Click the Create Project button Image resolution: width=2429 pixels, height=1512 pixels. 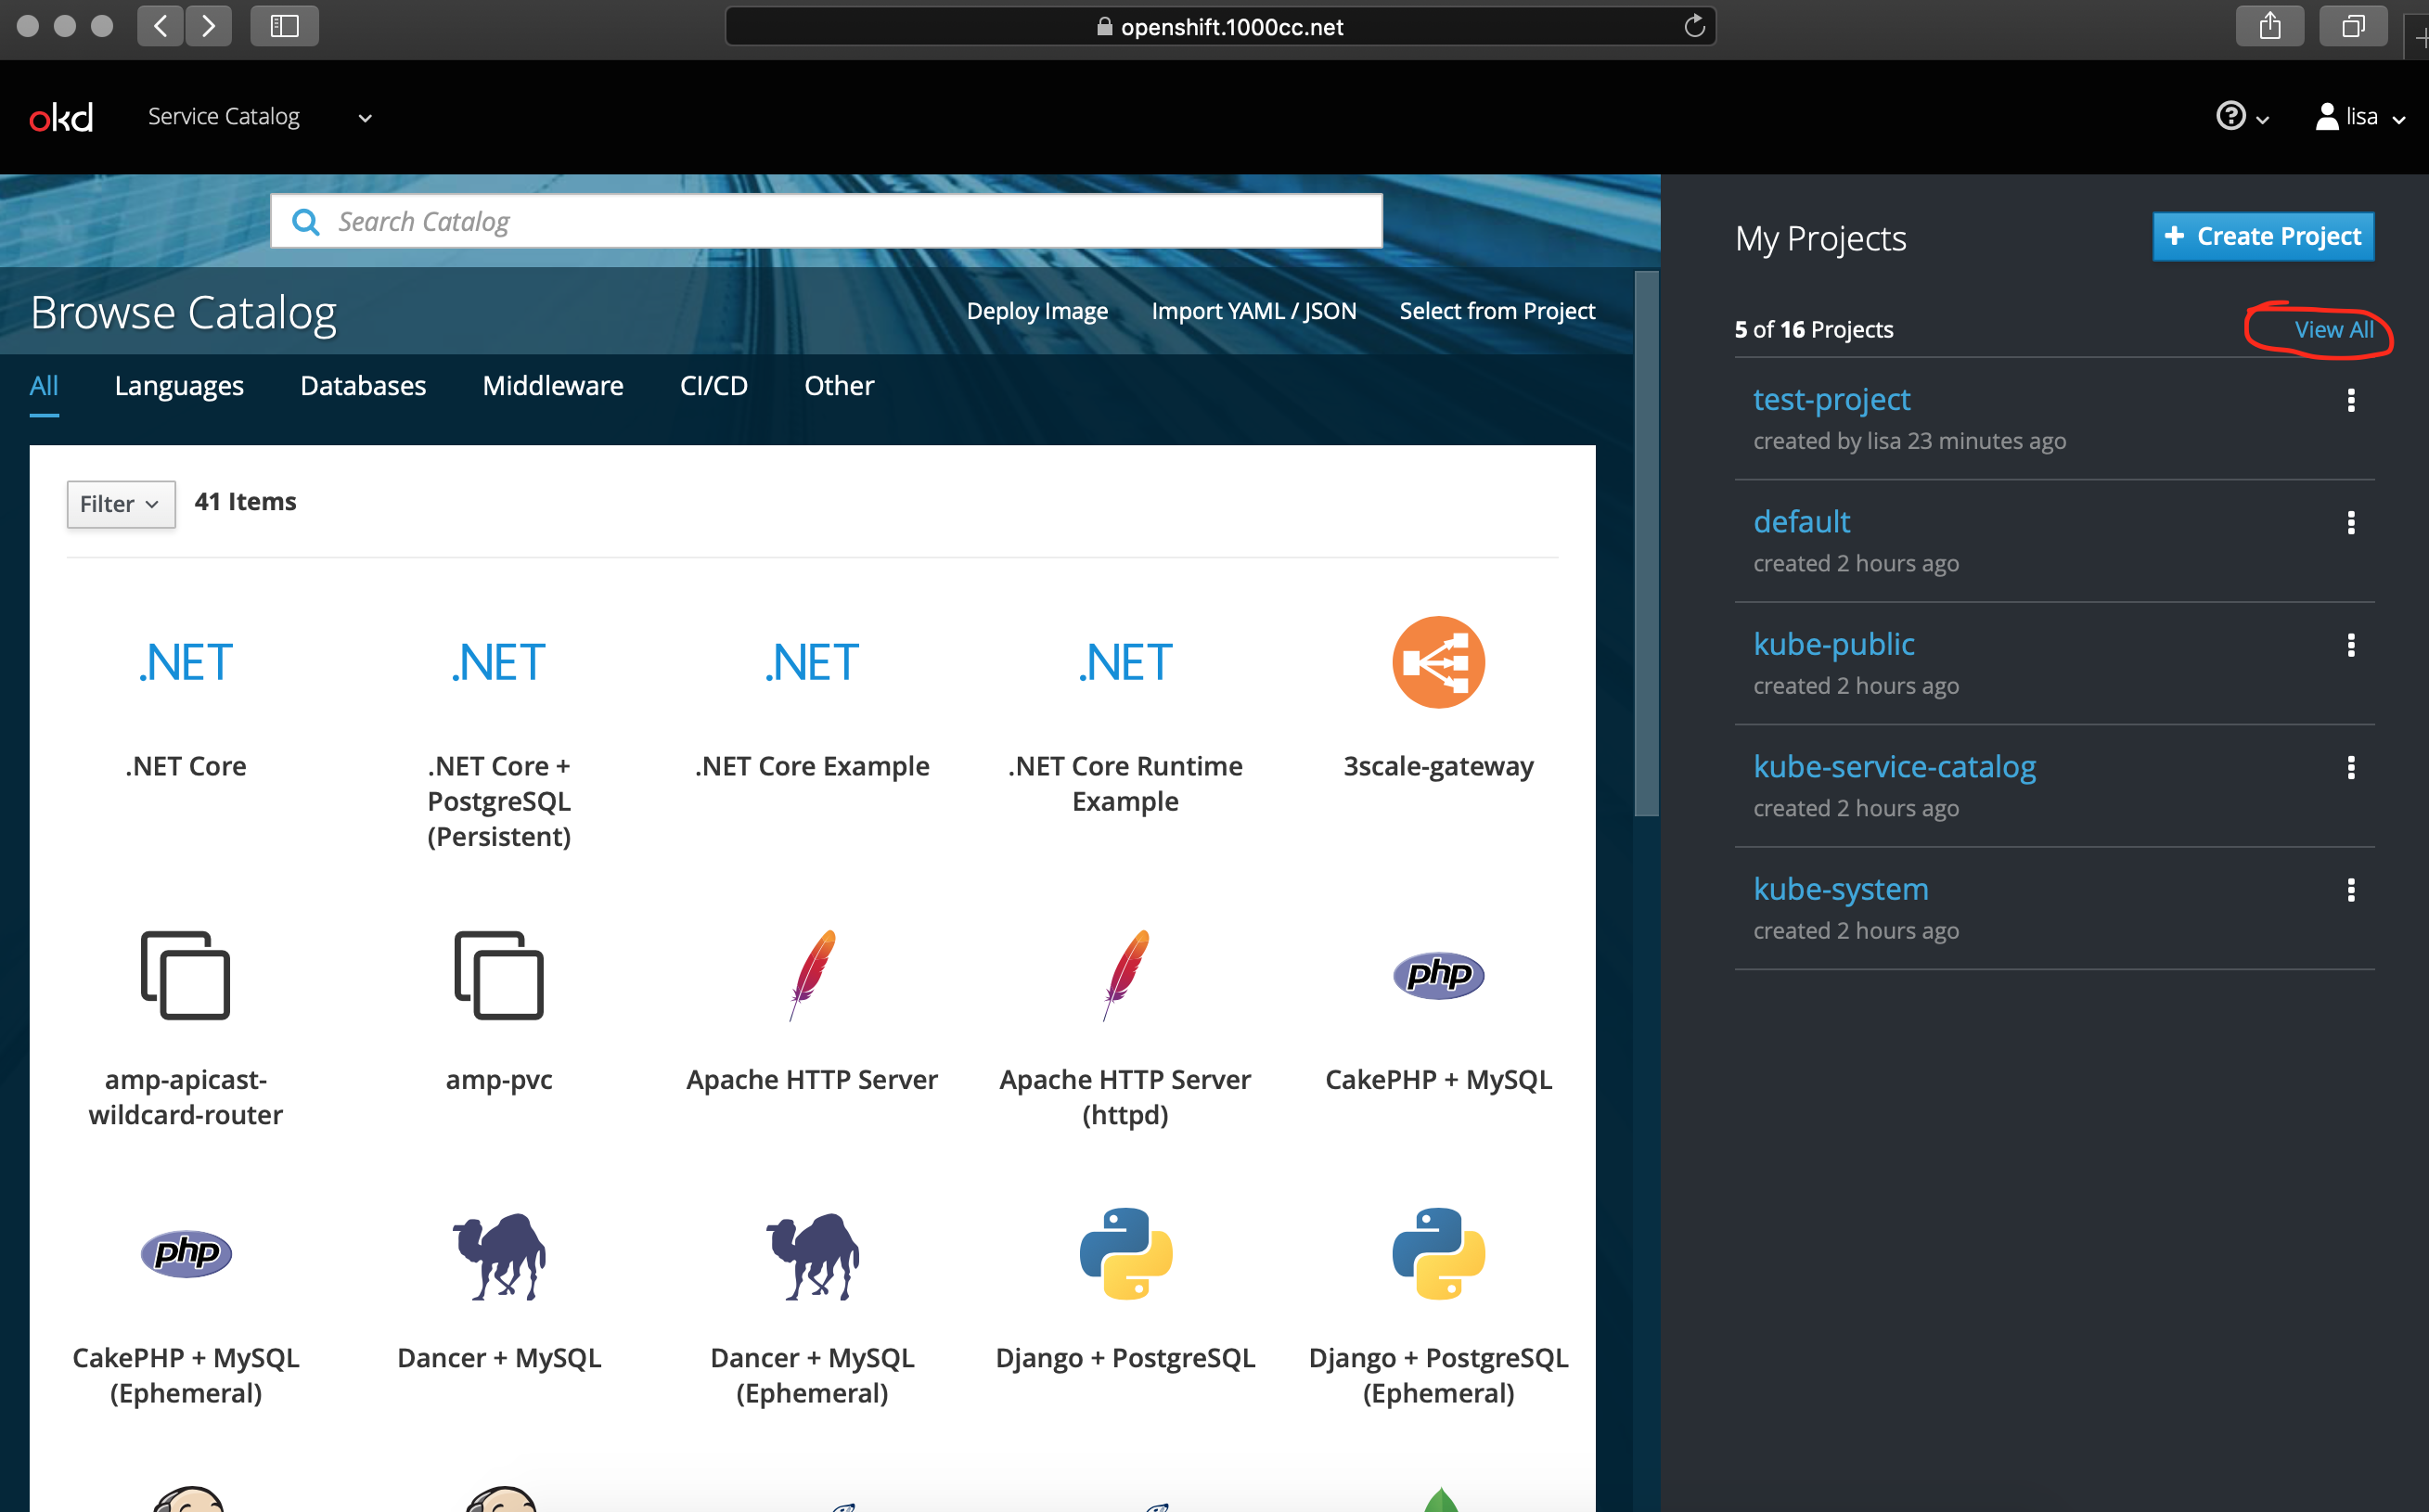pyautogui.click(x=2263, y=236)
